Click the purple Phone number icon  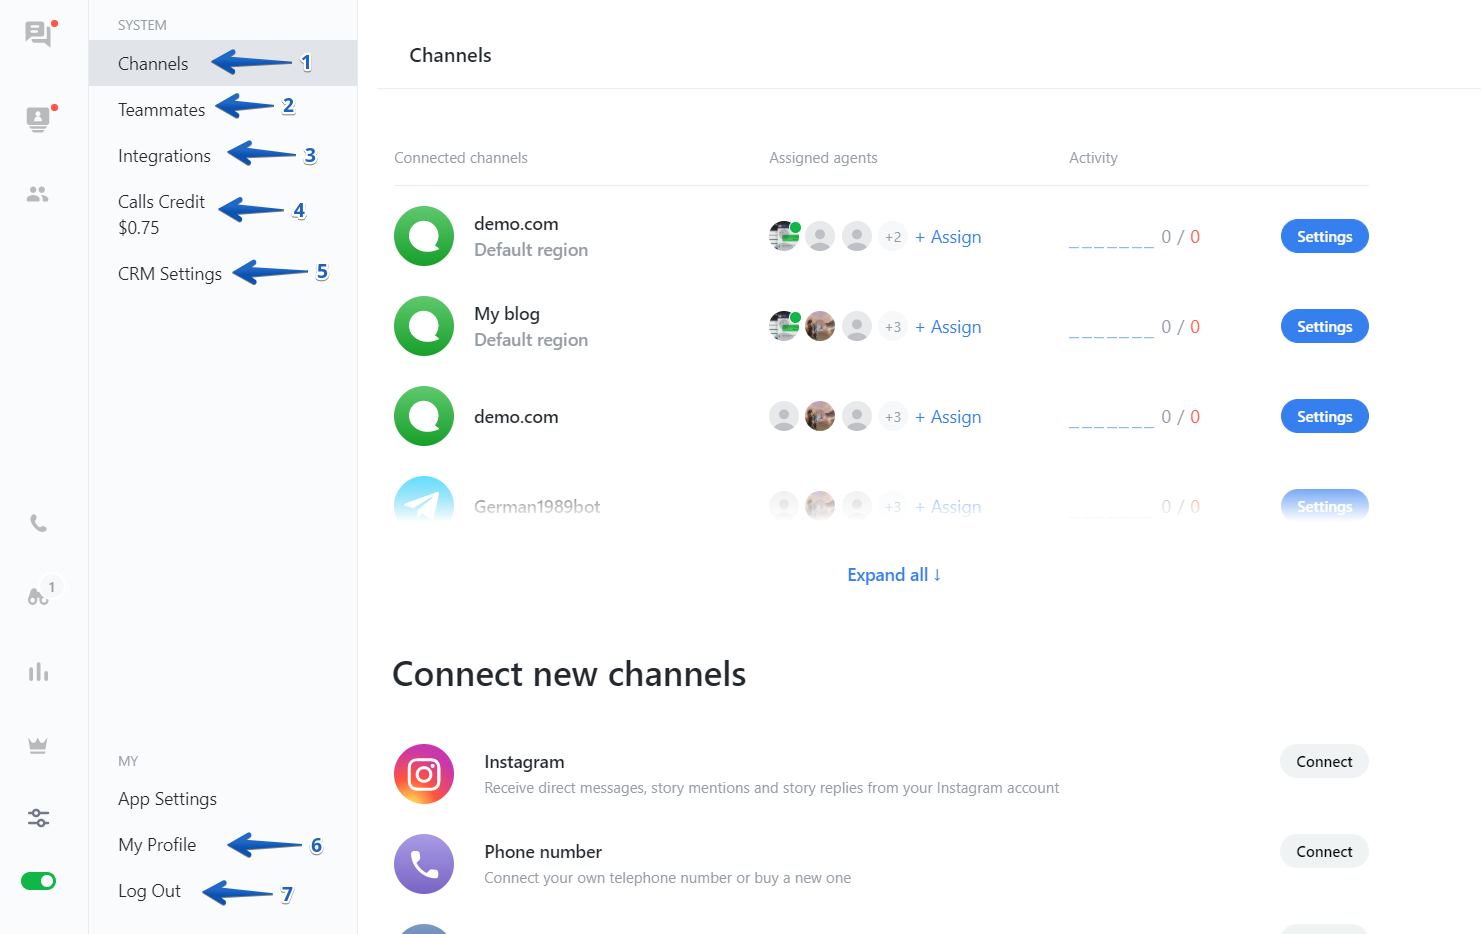coord(424,864)
